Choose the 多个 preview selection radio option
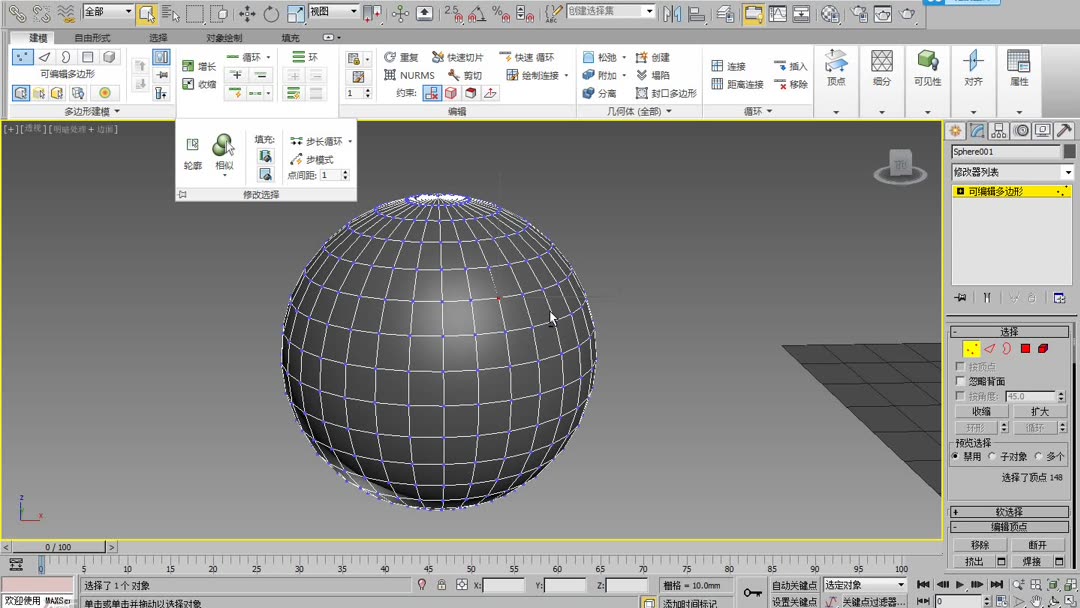 click(1038, 457)
